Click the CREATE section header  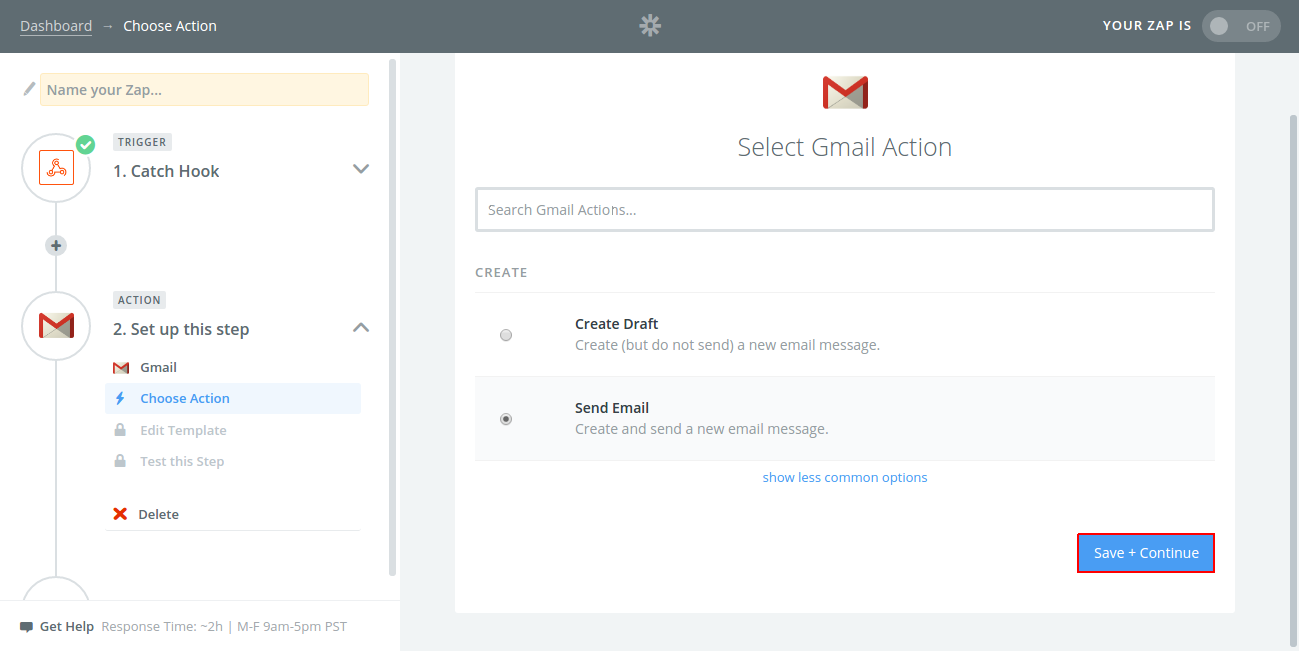(501, 273)
